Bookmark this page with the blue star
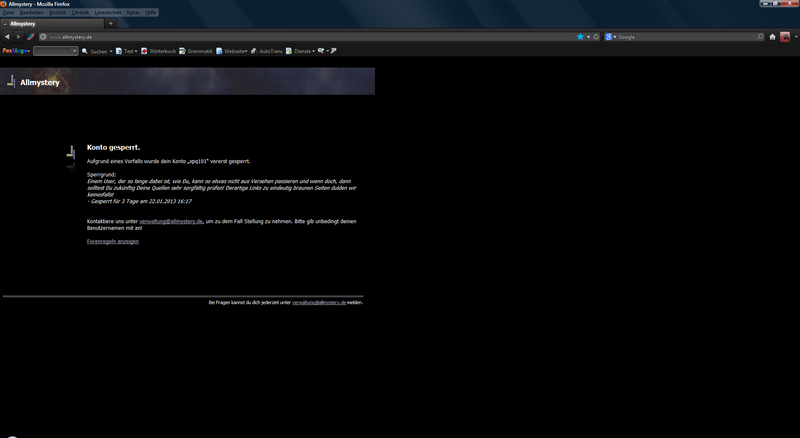Image resolution: width=800 pixels, height=438 pixels. coord(580,37)
